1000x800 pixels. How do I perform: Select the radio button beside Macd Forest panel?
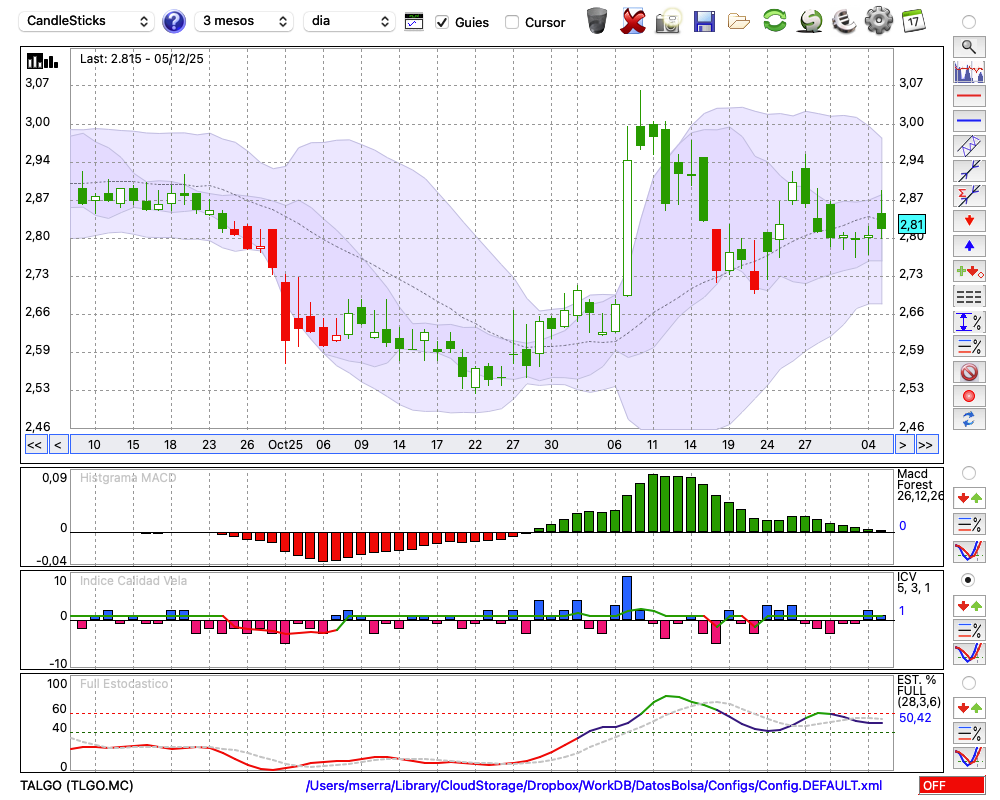coord(968,472)
